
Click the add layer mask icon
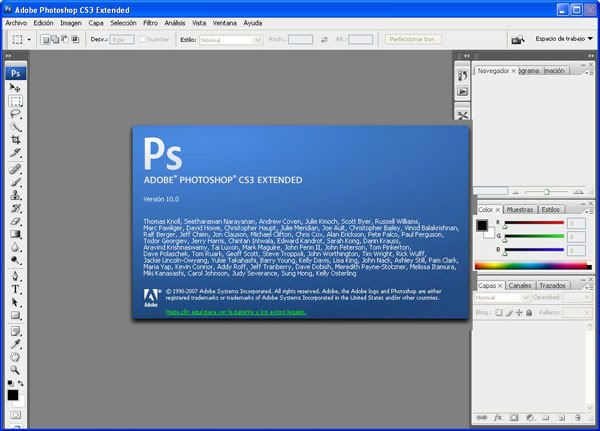514,417
